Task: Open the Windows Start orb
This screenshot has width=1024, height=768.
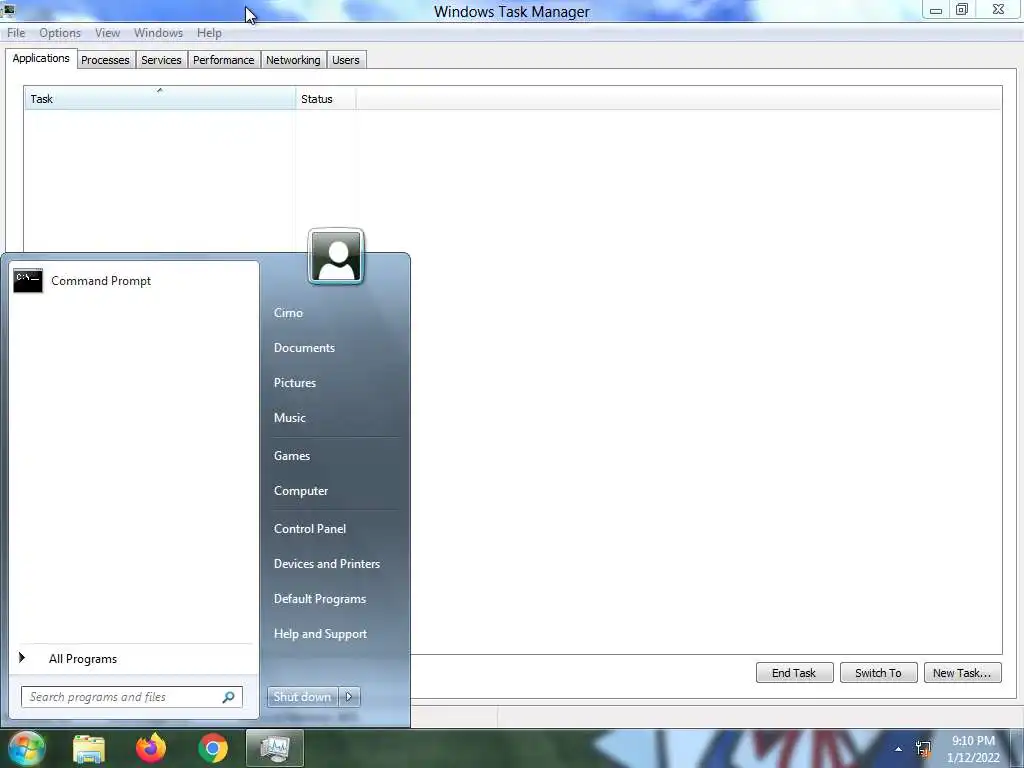Action: point(27,748)
